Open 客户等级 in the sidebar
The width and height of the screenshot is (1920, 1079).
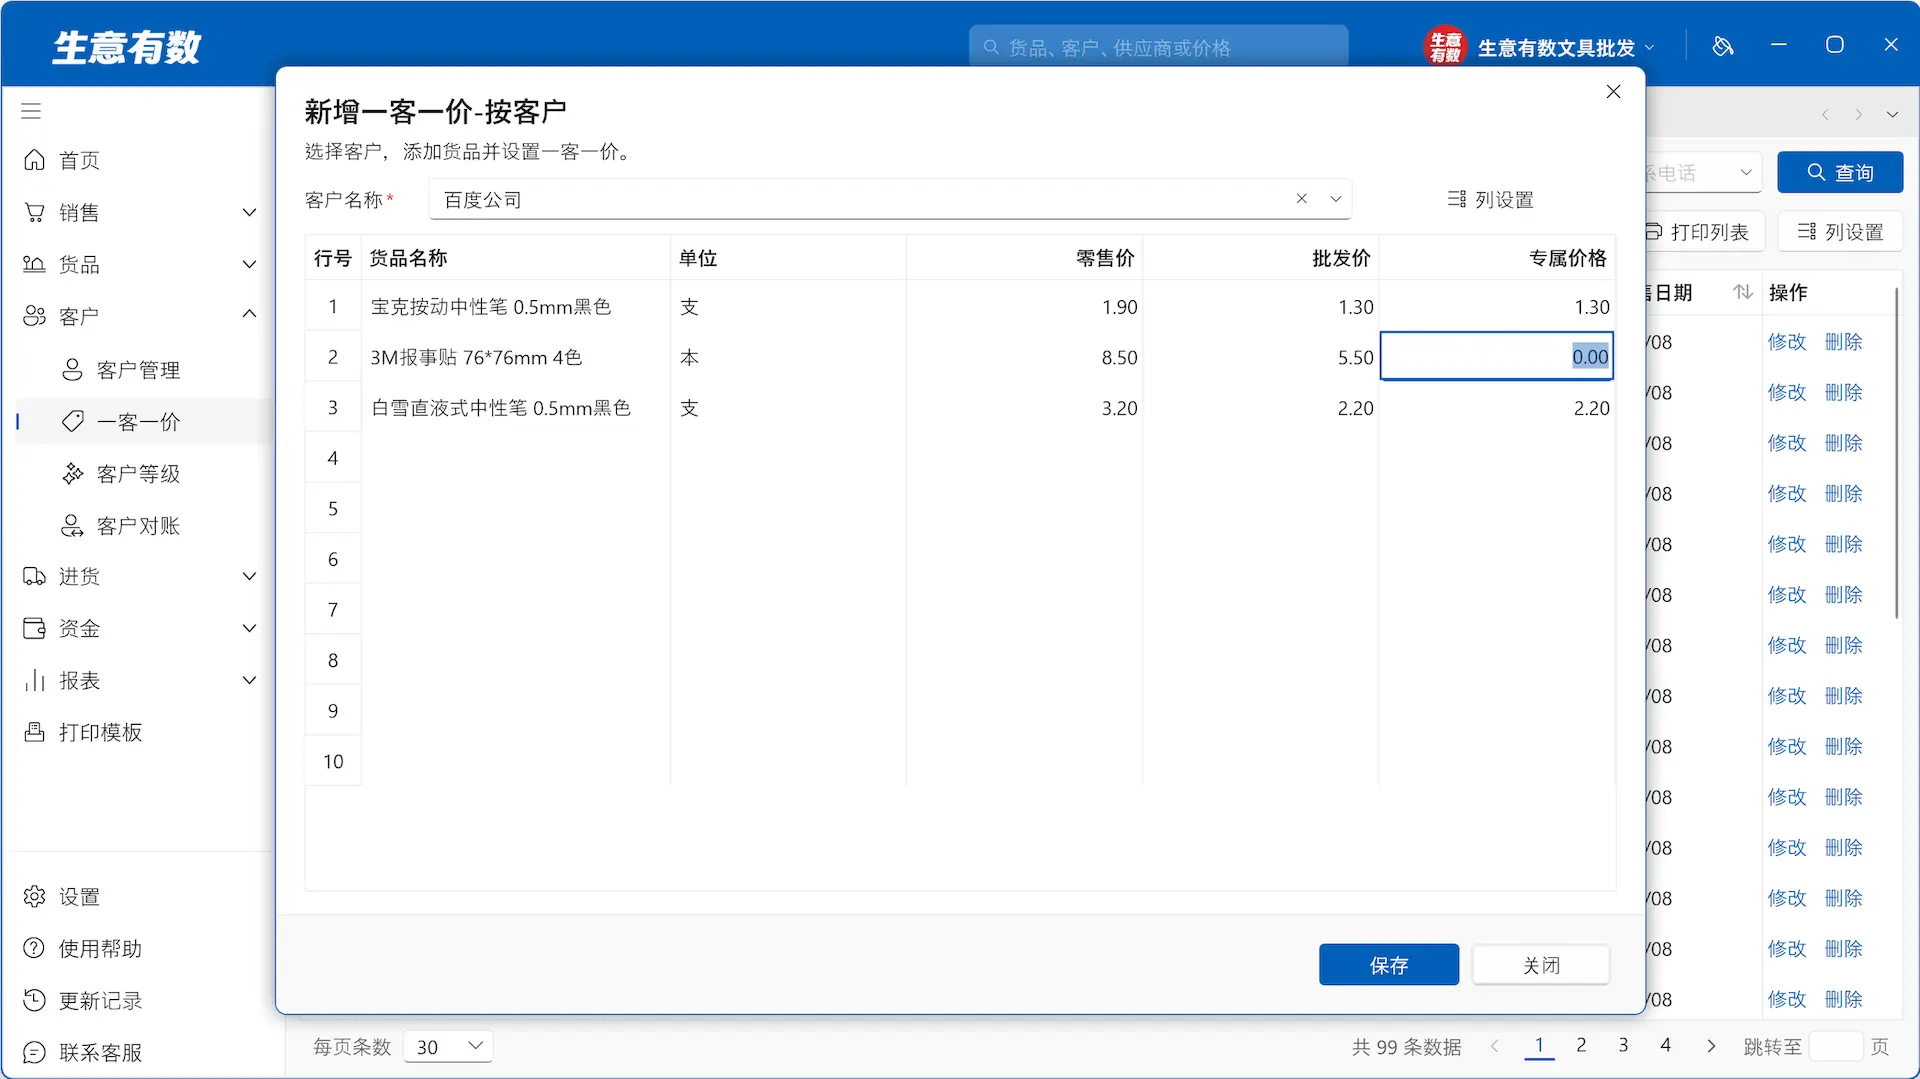[x=138, y=474]
